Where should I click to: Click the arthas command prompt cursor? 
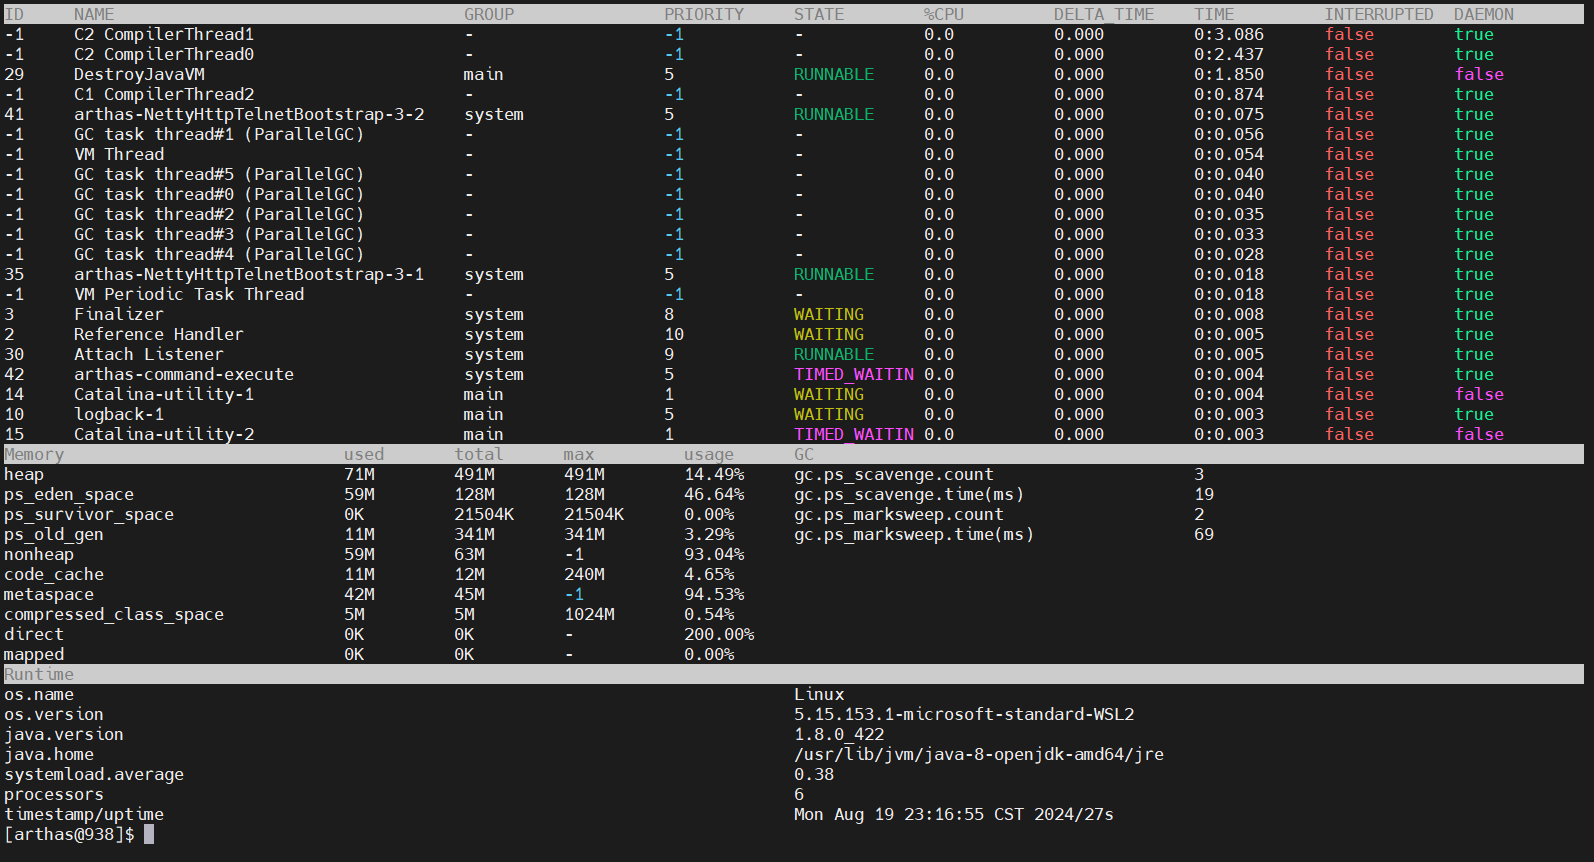(x=149, y=834)
